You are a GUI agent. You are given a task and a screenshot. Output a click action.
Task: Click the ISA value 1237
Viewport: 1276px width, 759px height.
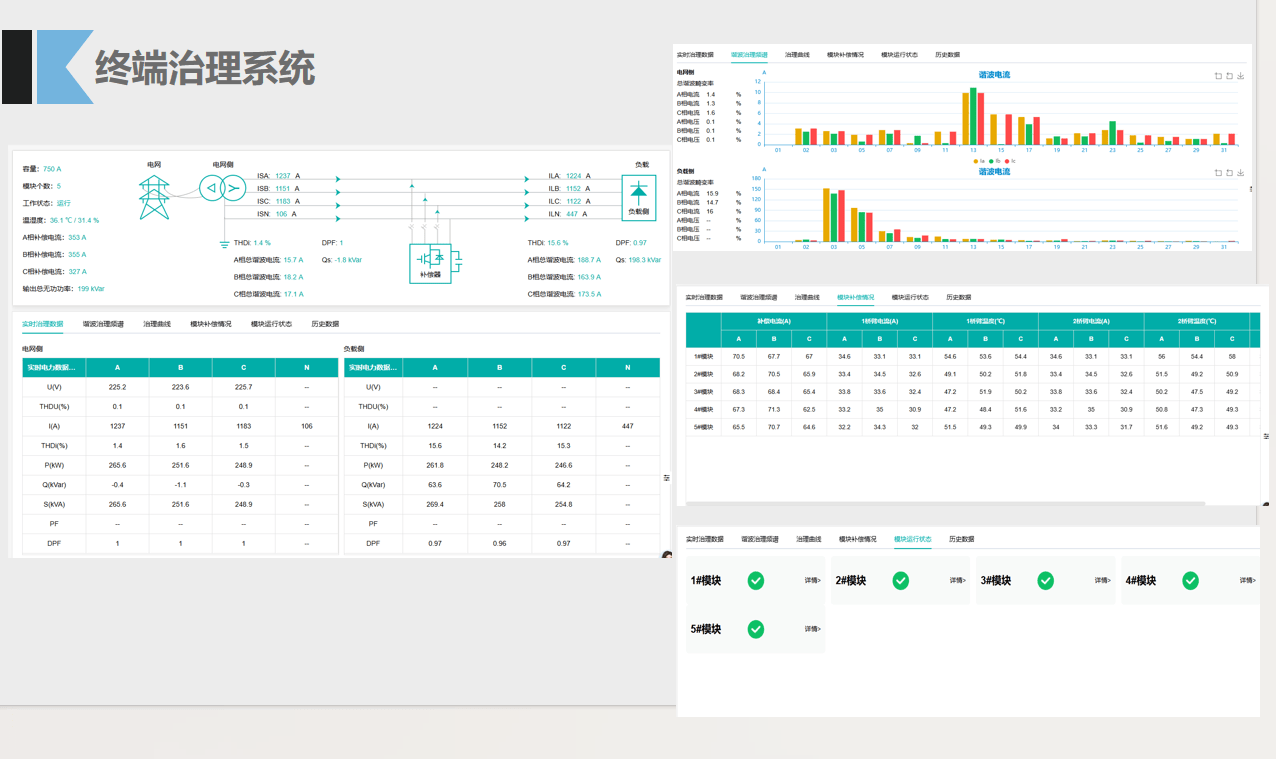pyautogui.click(x=283, y=175)
